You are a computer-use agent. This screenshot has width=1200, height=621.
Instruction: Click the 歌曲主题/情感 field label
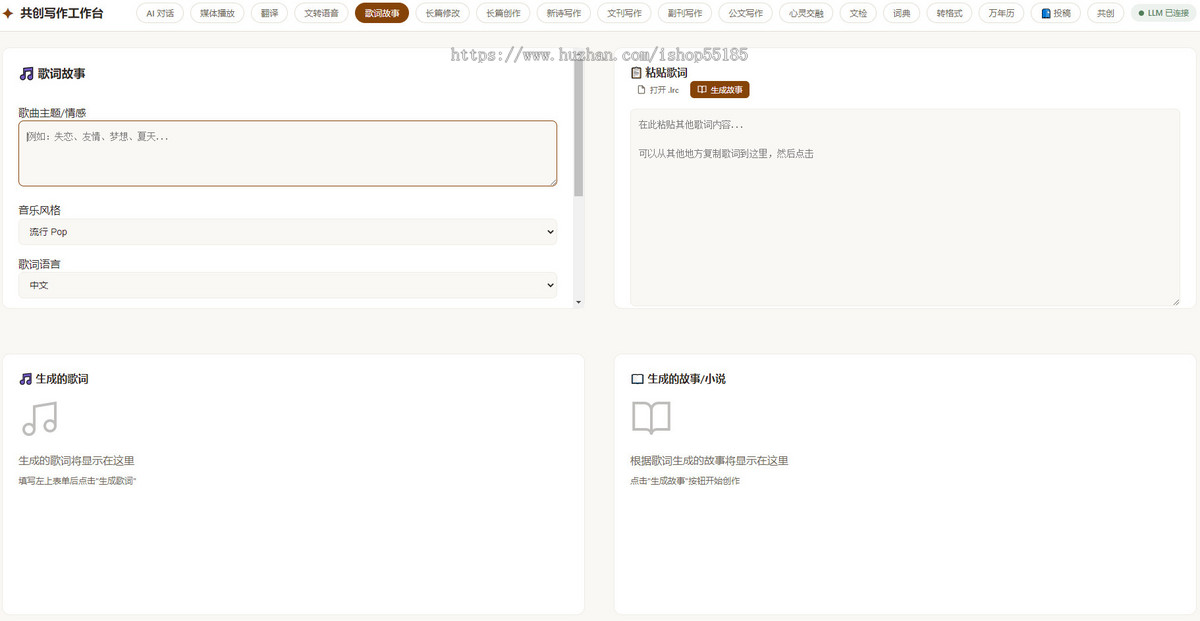click(x=52, y=112)
